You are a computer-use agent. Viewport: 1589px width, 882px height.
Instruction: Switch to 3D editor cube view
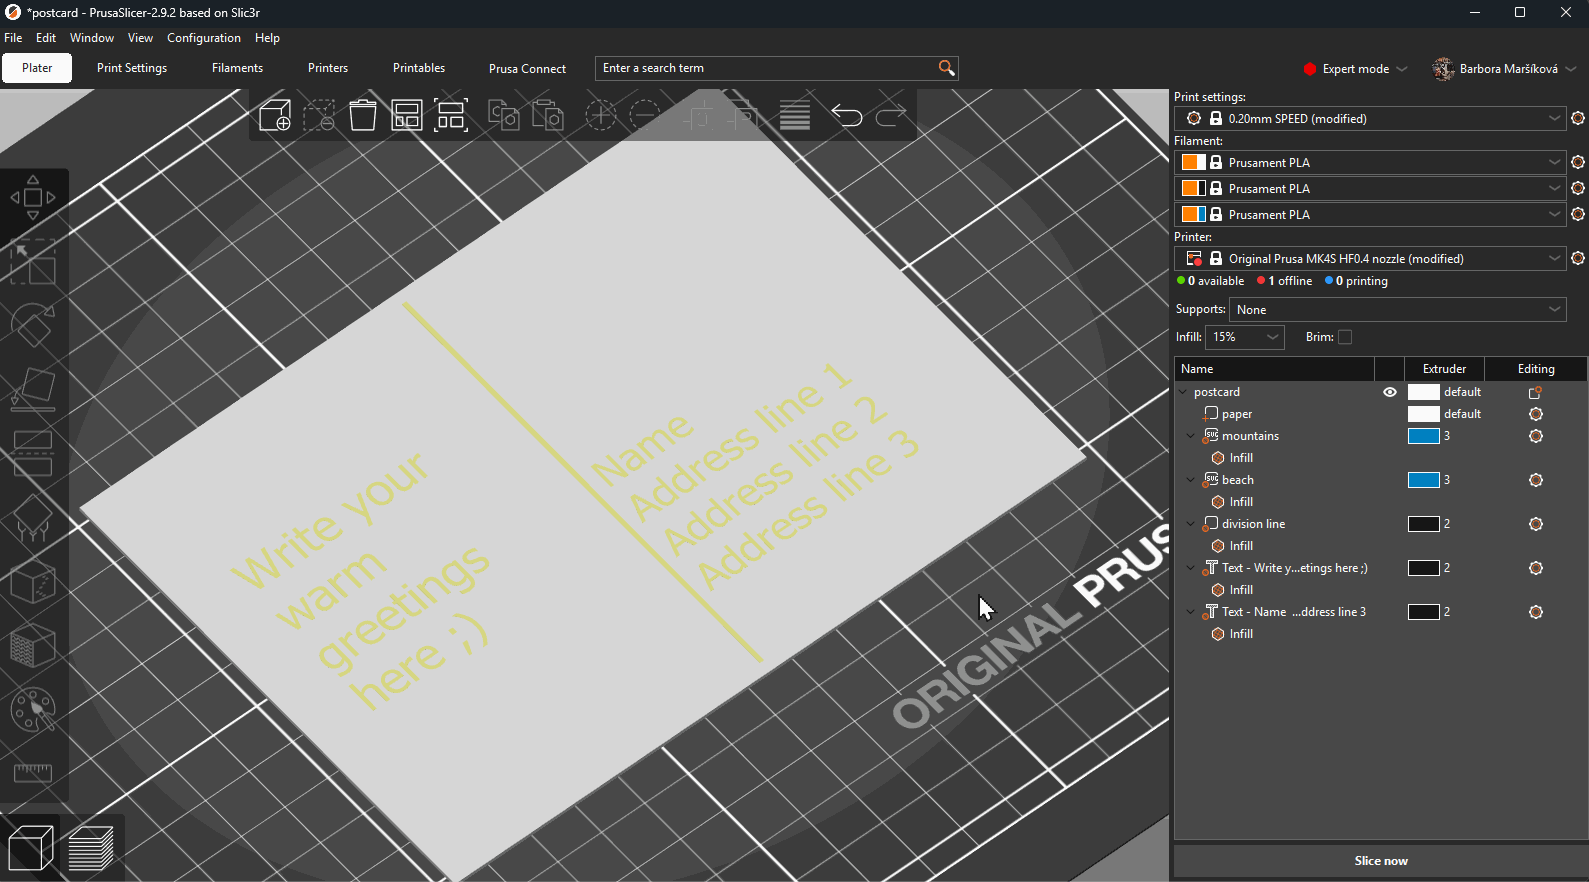point(31,849)
